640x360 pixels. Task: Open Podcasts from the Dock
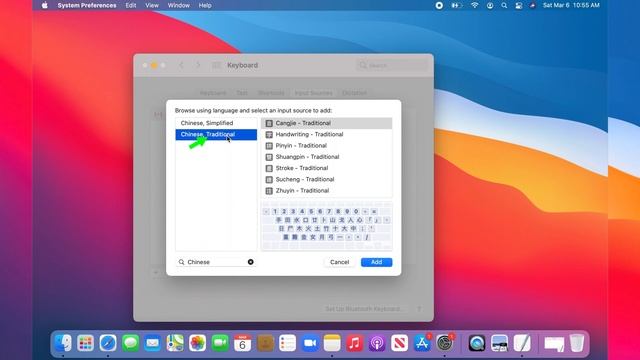click(x=377, y=343)
